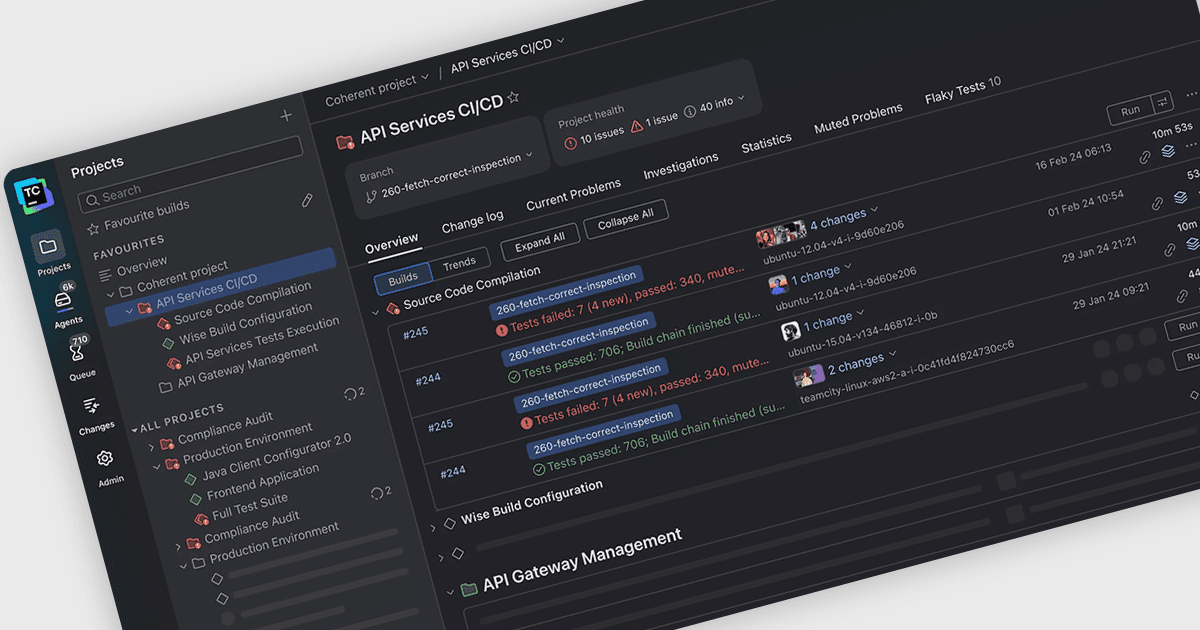Click the investigations counter beside Full Test Suite
Viewport: 1200px width, 630px height.
click(381, 492)
